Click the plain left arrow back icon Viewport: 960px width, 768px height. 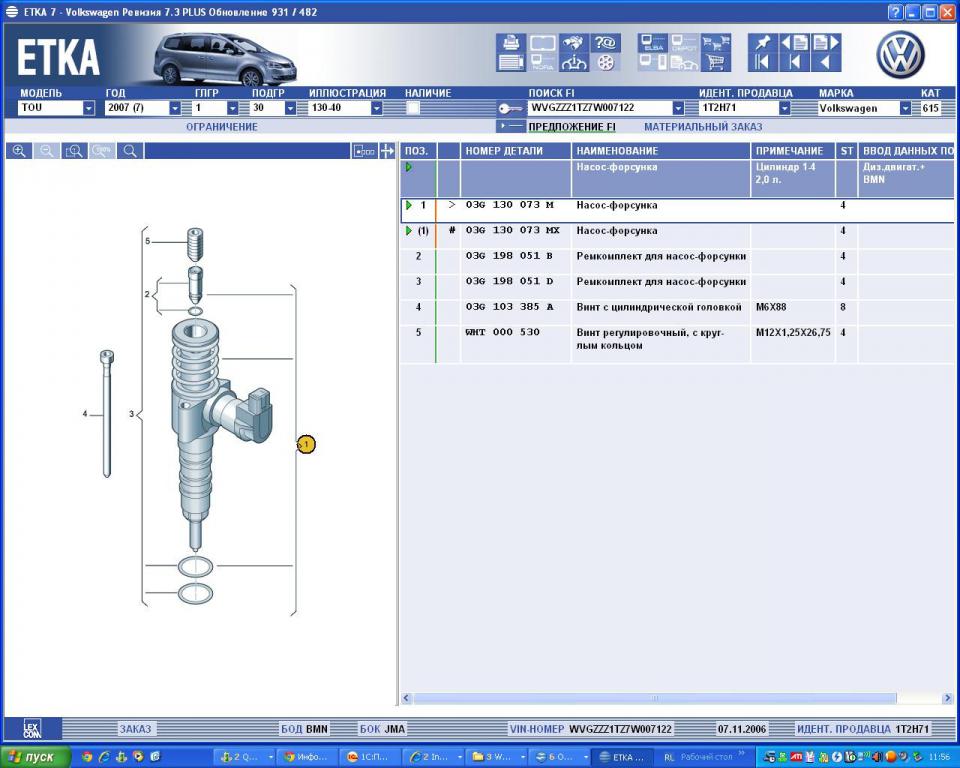click(x=826, y=62)
